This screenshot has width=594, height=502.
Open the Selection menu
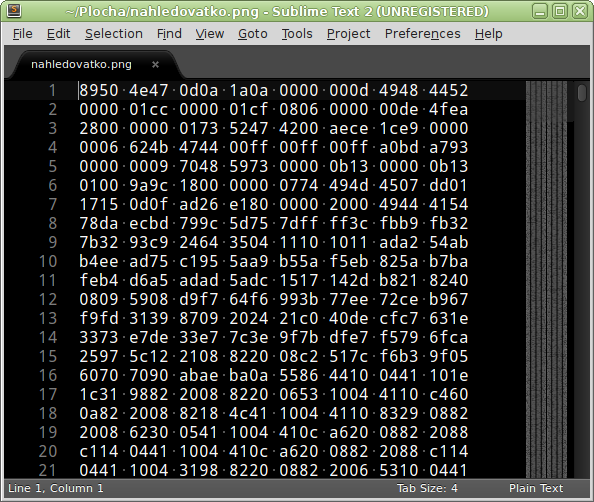tap(114, 34)
